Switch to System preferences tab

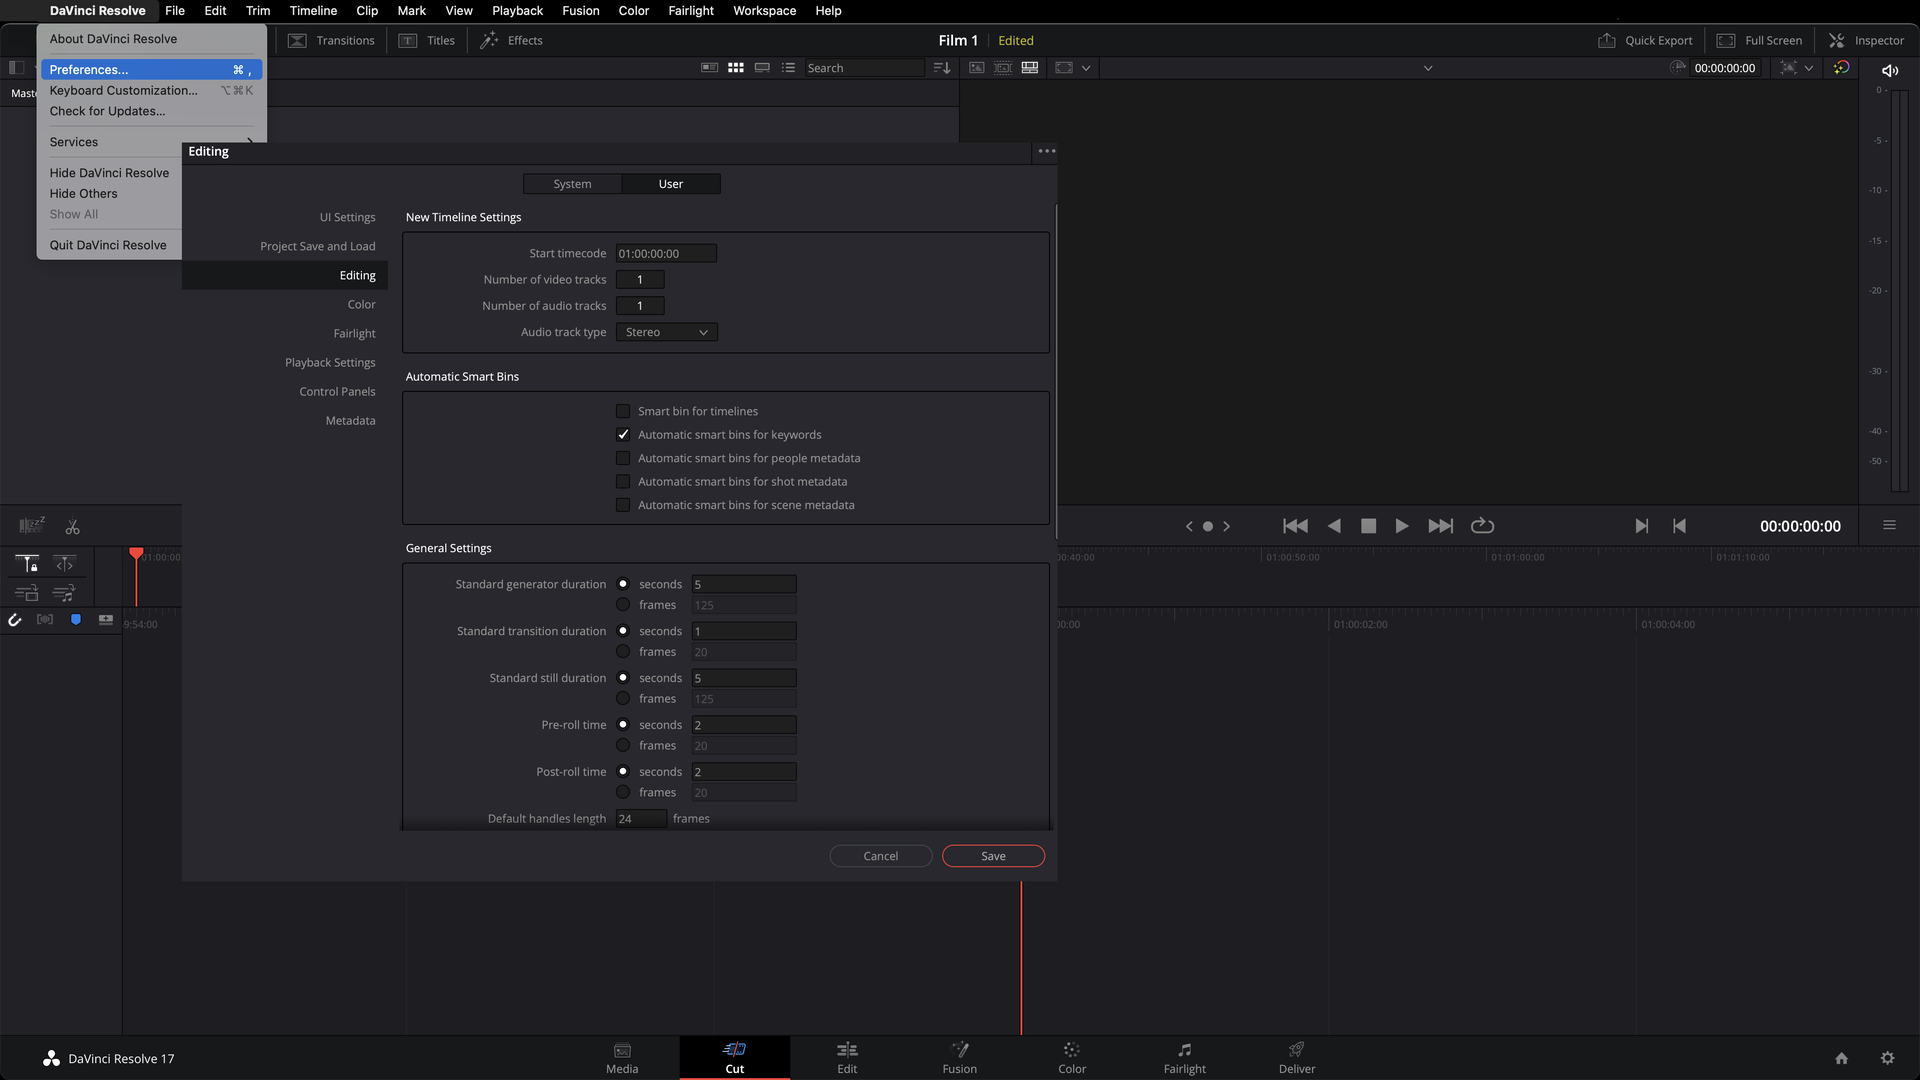[571, 183]
